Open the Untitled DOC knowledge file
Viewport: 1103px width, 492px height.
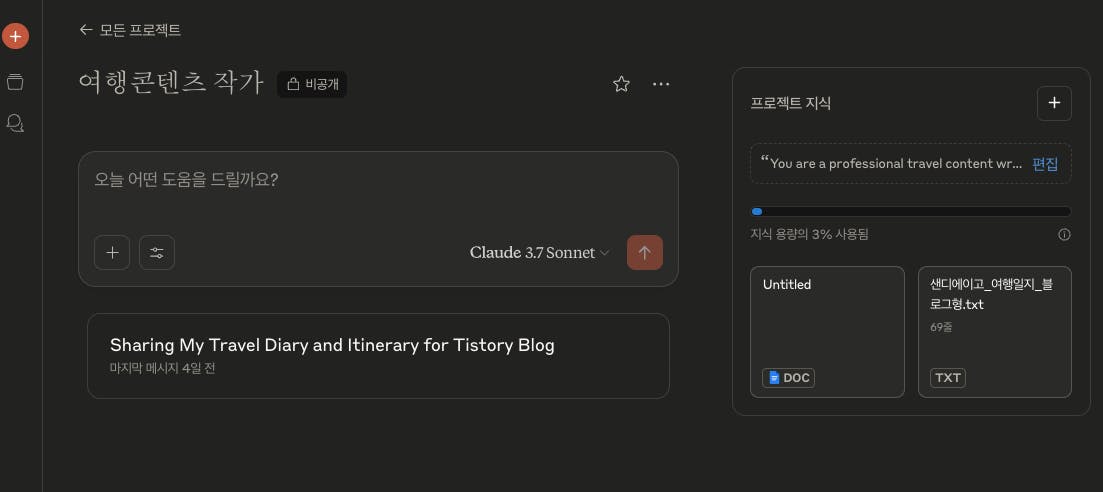[827, 331]
